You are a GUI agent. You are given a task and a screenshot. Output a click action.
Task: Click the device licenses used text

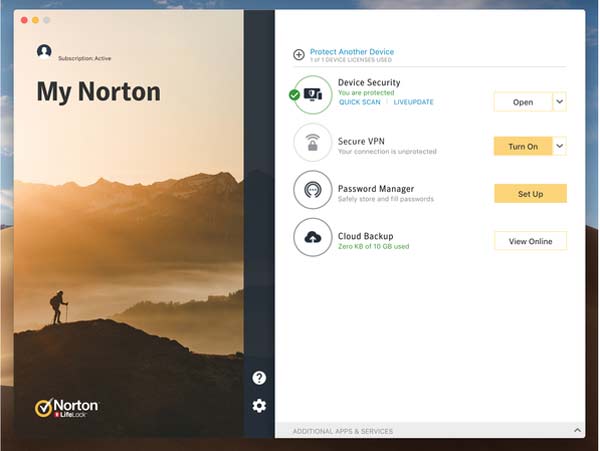tap(351, 60)
